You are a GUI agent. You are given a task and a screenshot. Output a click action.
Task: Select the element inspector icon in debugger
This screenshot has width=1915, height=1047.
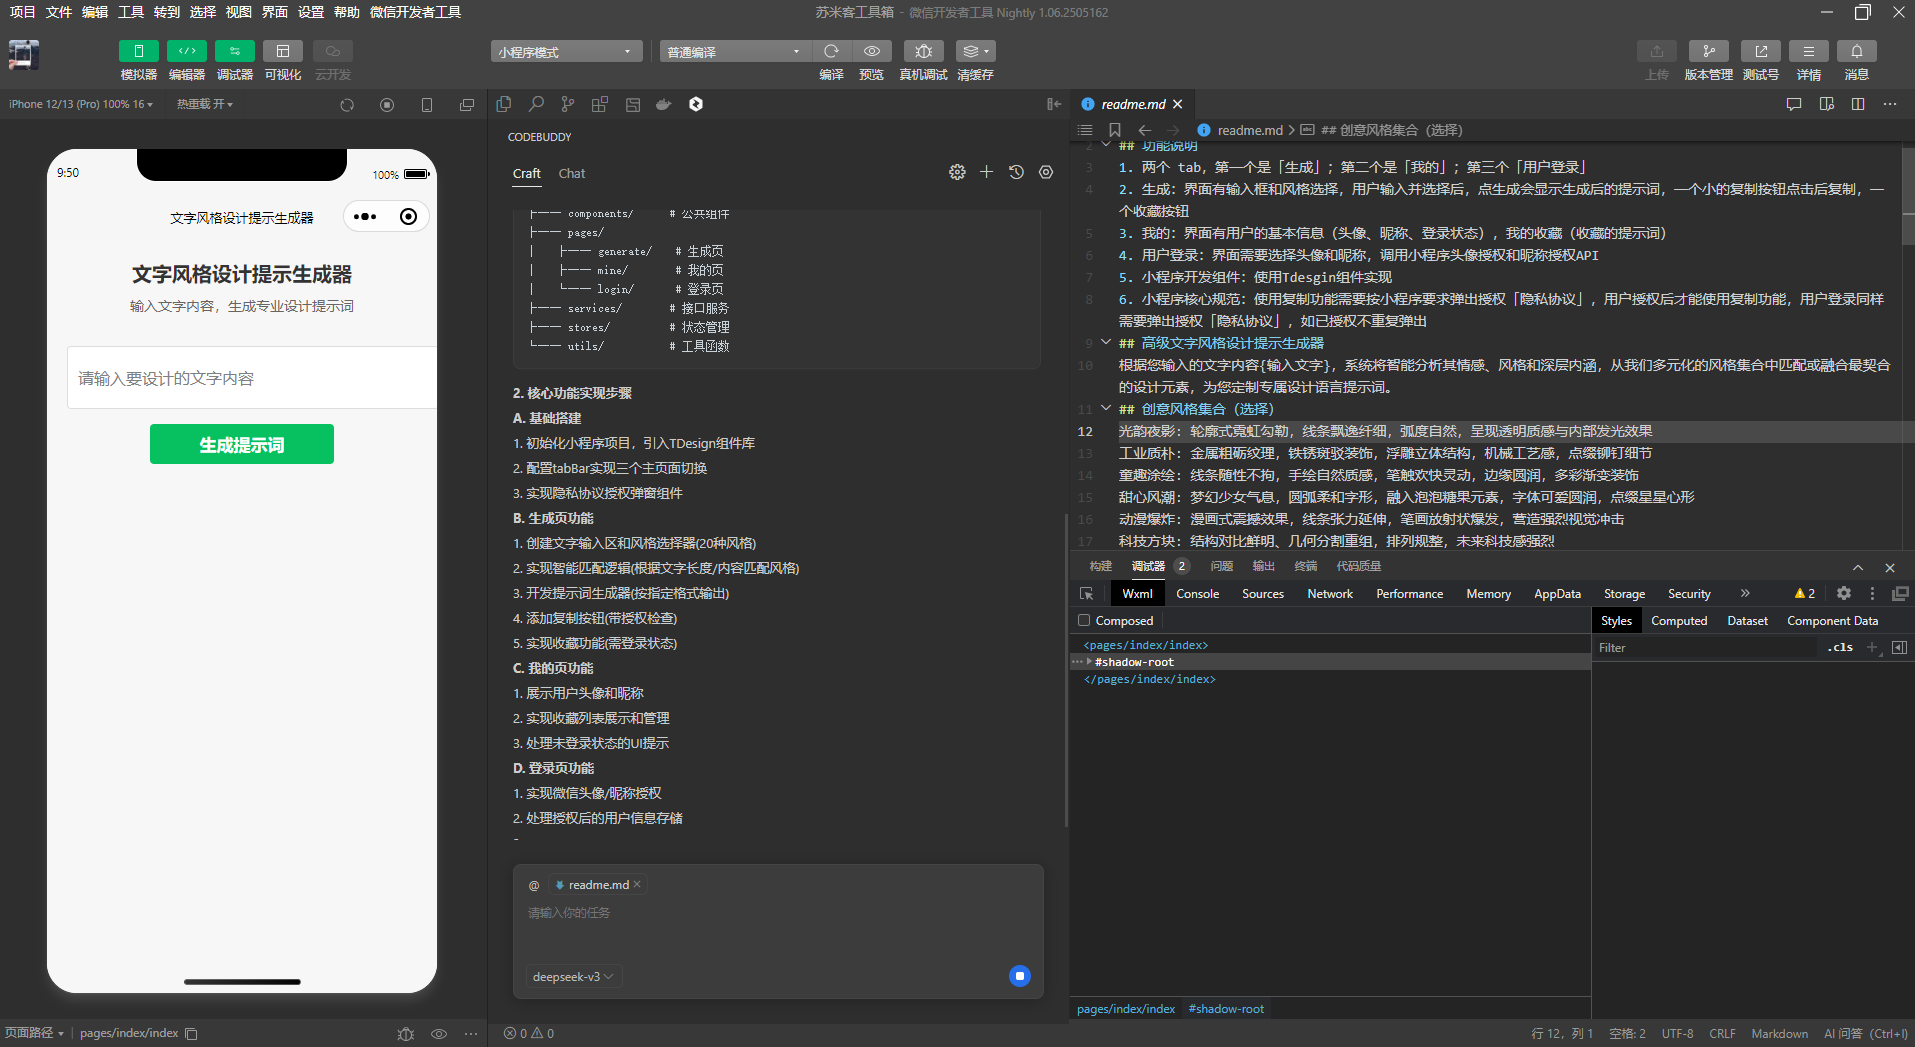(x=1086, y=593)
